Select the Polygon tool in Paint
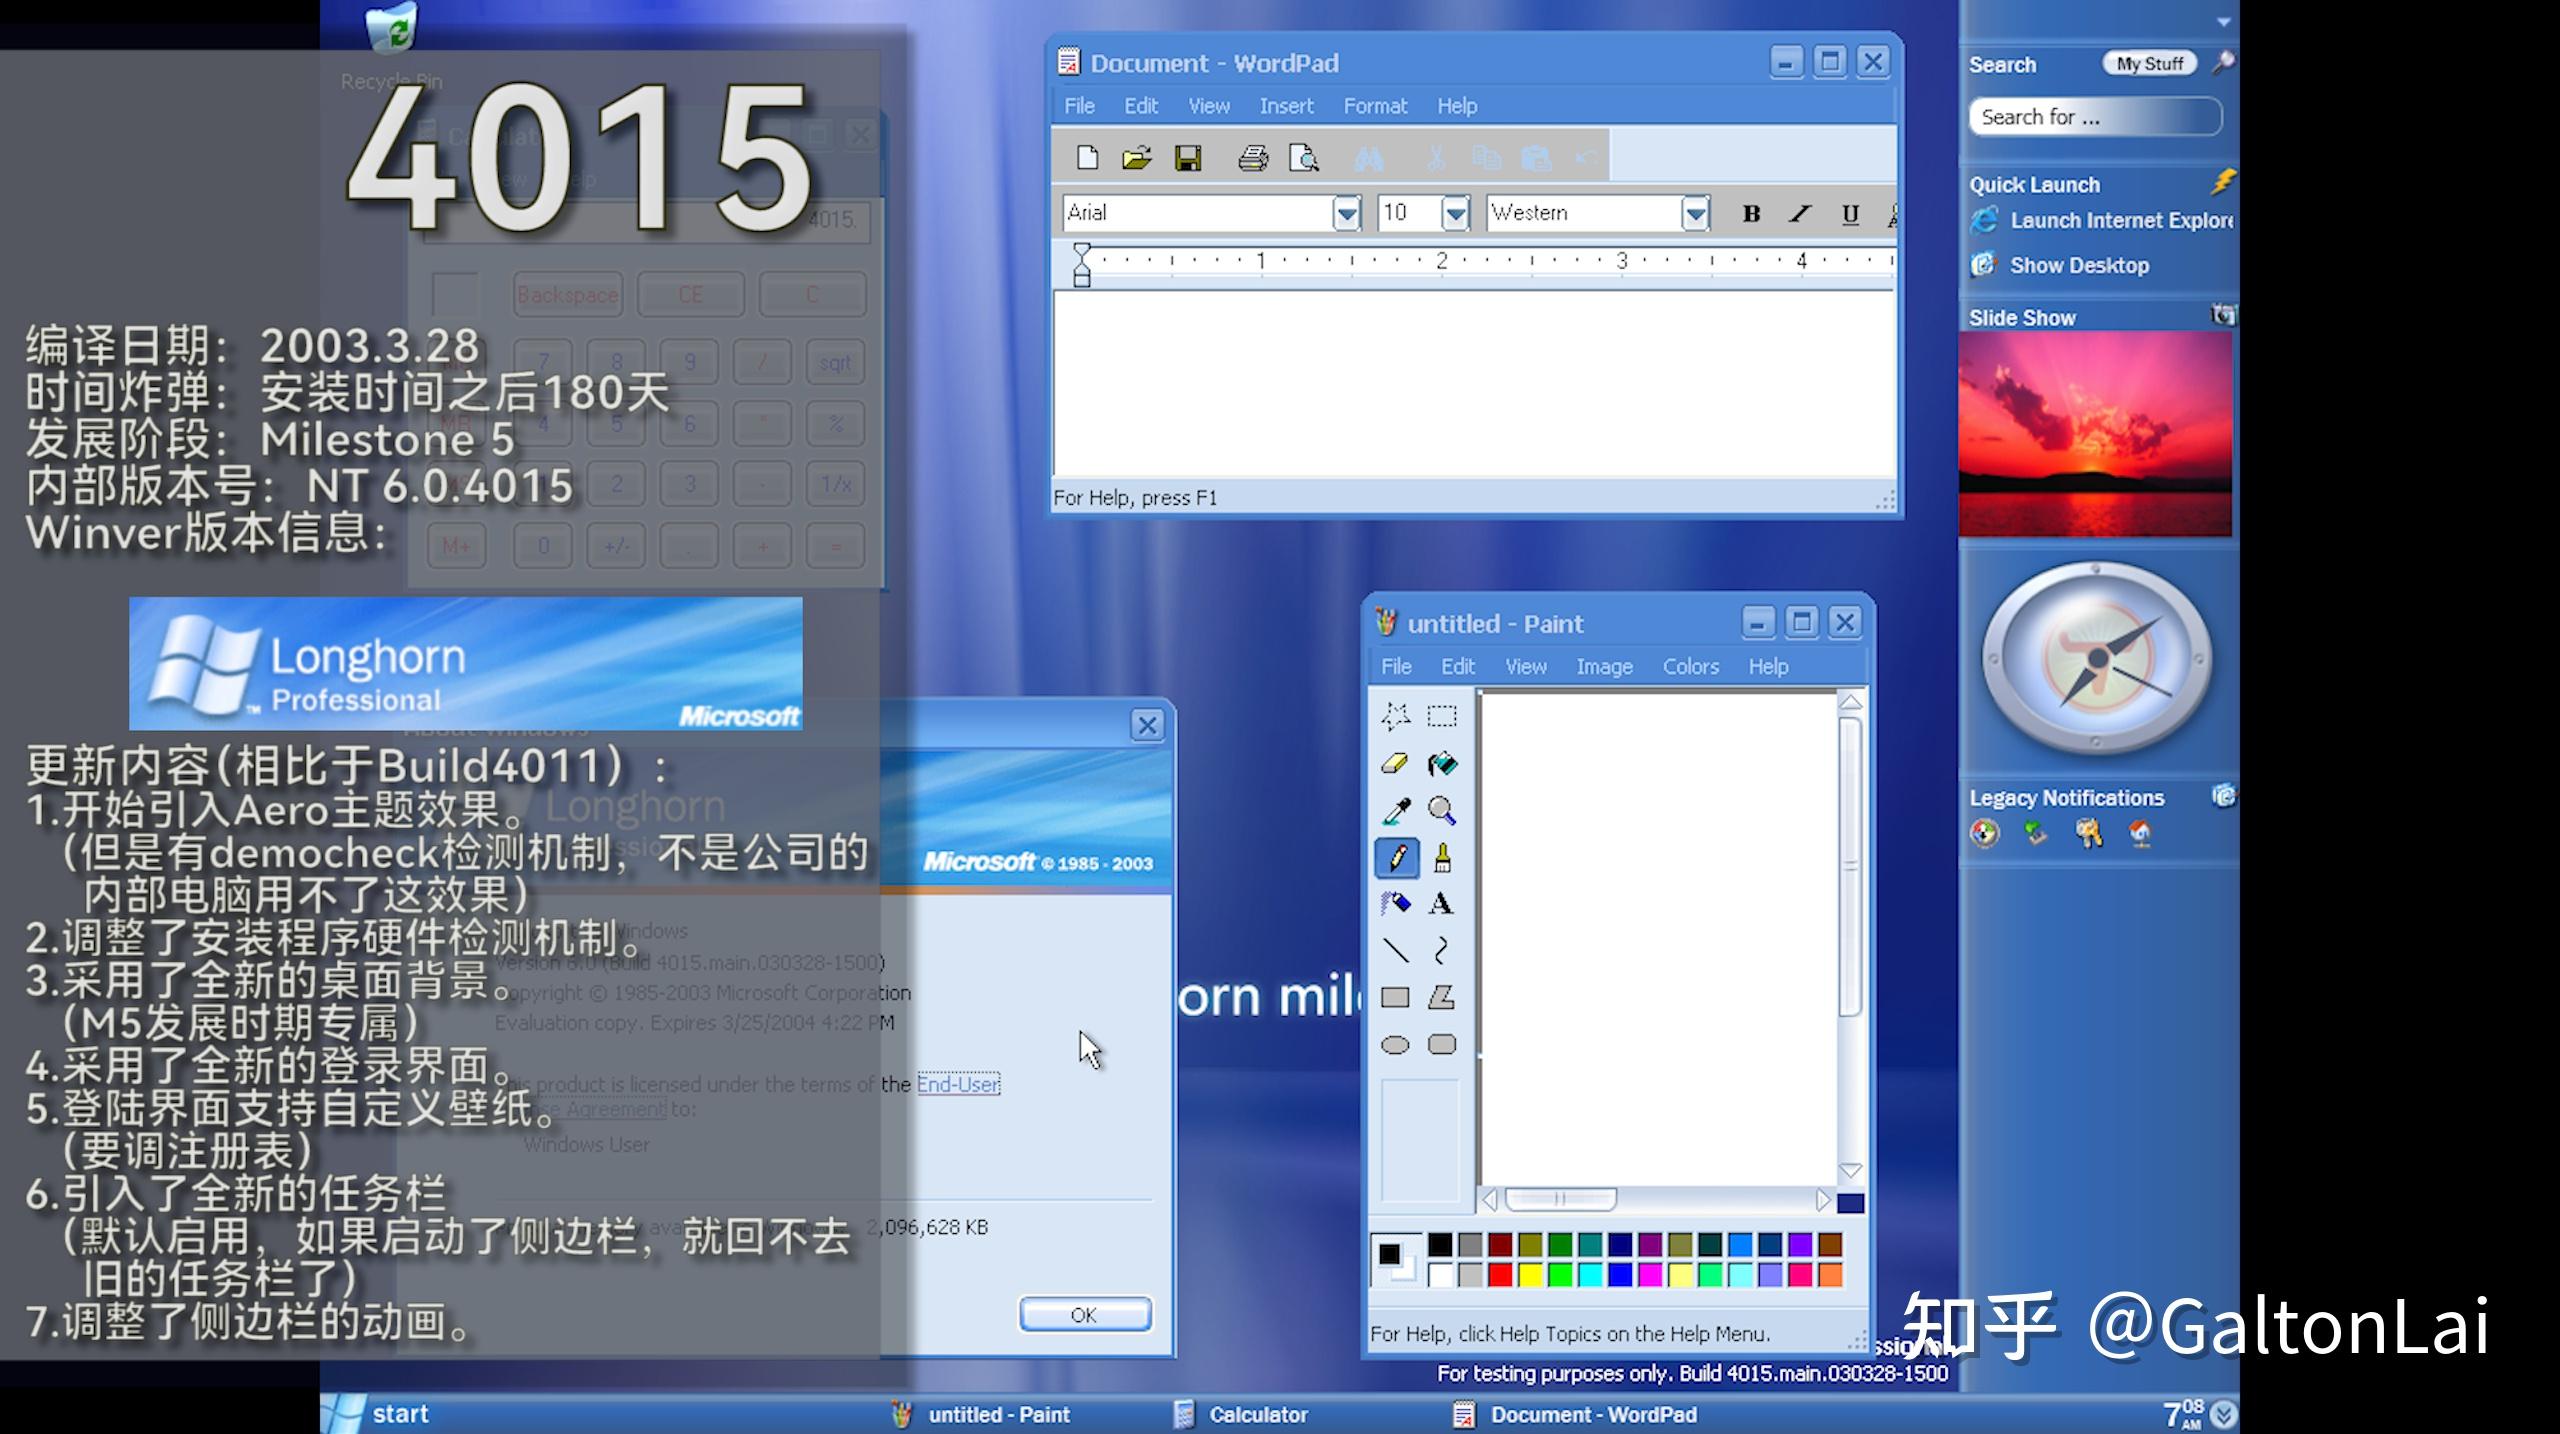 (1441, 997)
